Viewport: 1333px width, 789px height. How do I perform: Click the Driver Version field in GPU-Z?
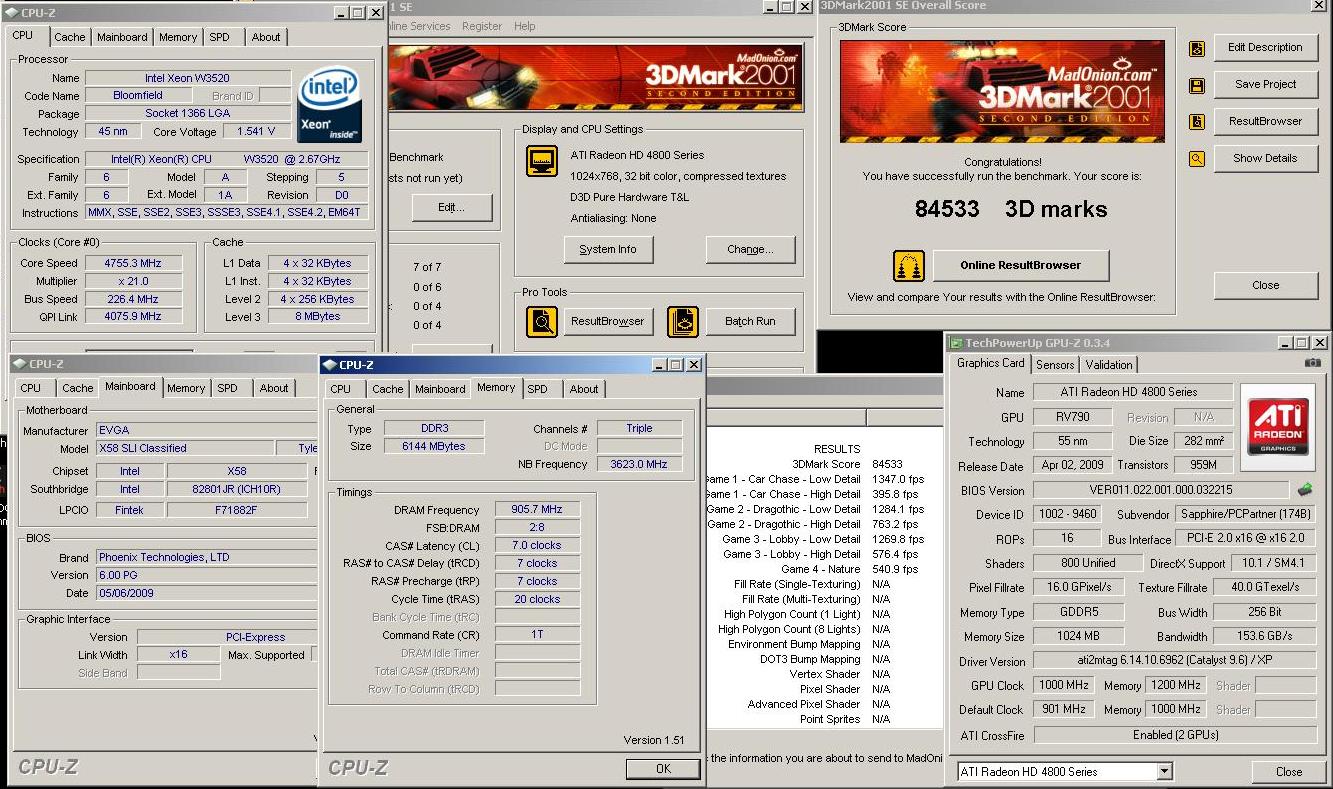[1174, 661]
